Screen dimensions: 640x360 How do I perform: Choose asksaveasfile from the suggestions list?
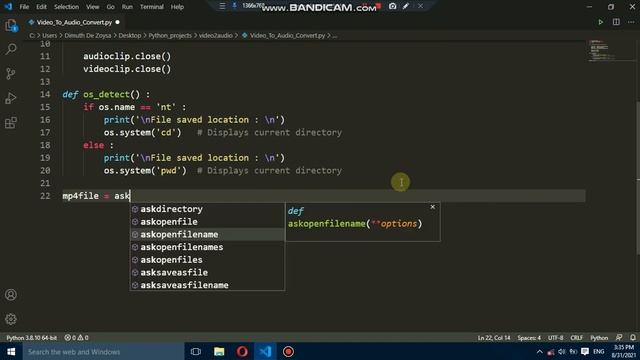click(207, 272)
